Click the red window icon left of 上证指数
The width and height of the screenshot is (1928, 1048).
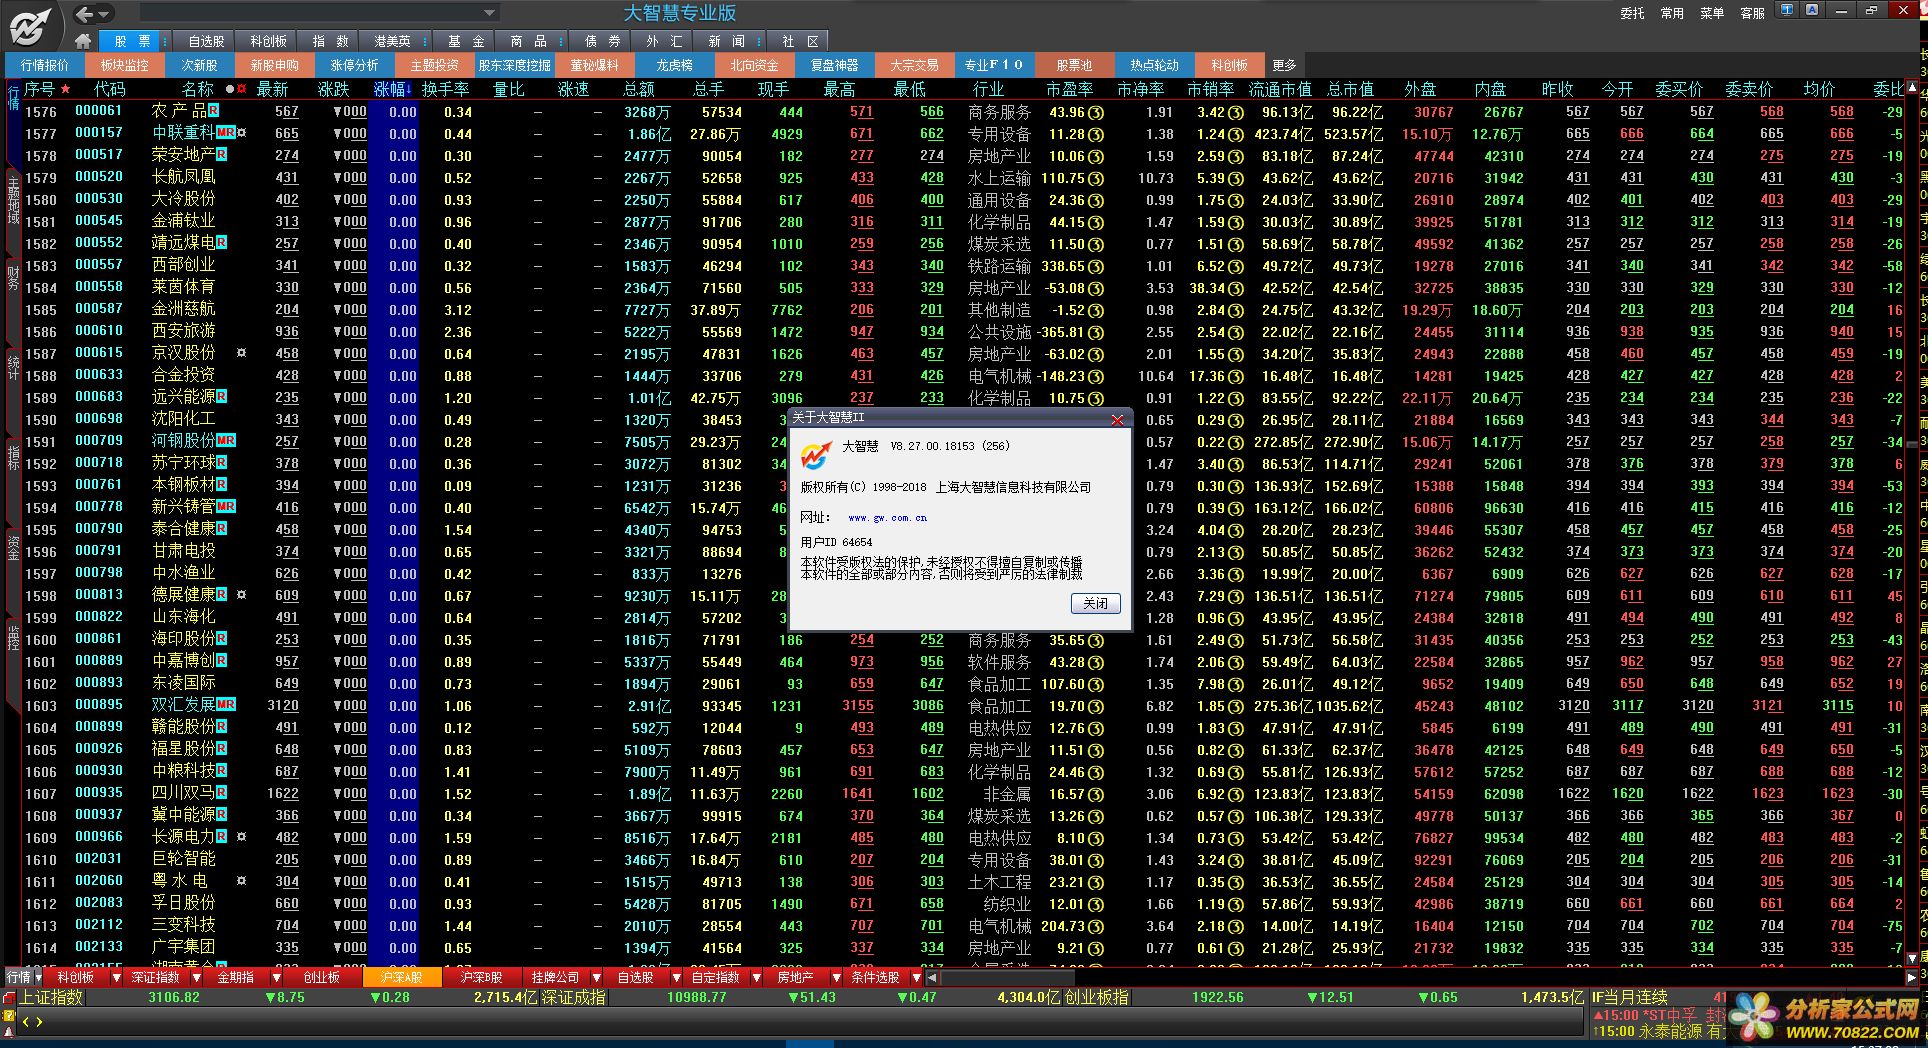click(x=9, y=998)
